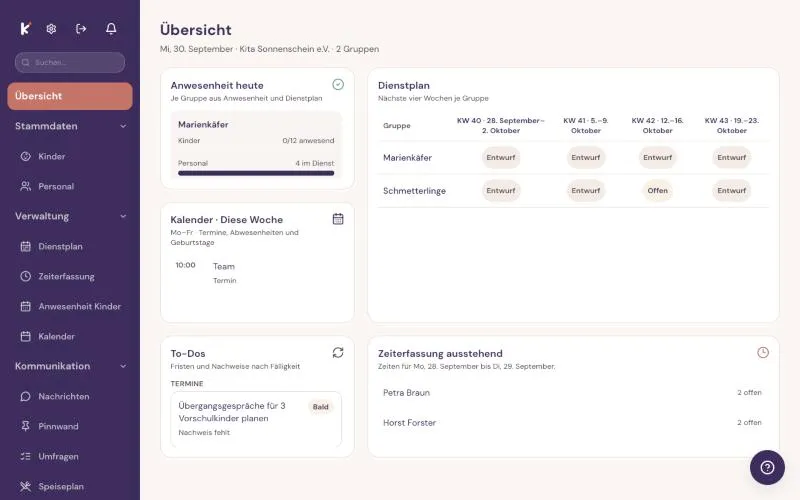This screenshot has height=500, width=800.
Task: Click the Speiseplan utensils icon
Action: click(x=26, y=486)
